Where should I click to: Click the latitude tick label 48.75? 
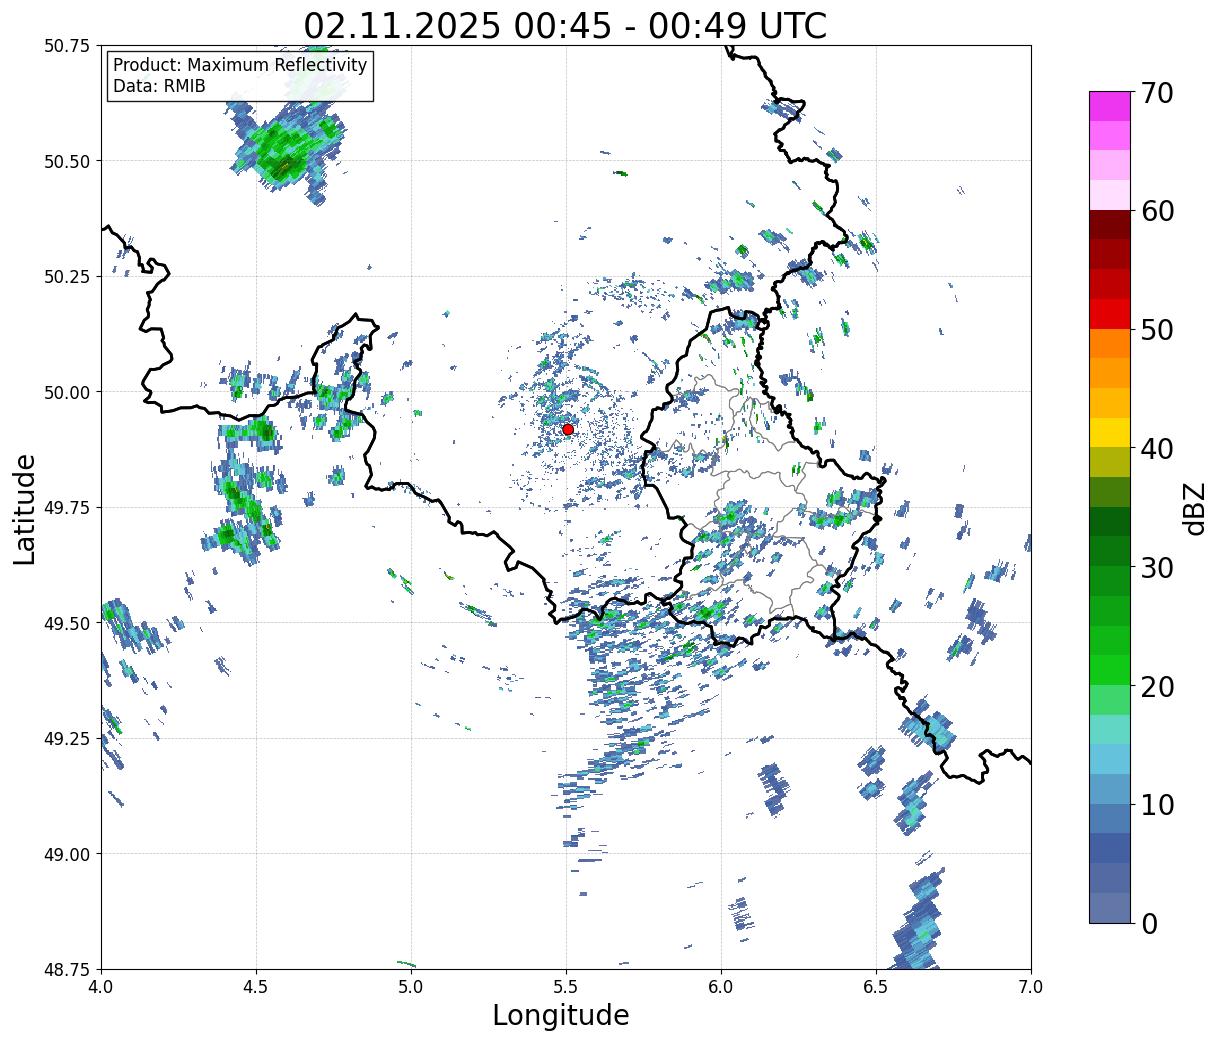click(67, 969)
